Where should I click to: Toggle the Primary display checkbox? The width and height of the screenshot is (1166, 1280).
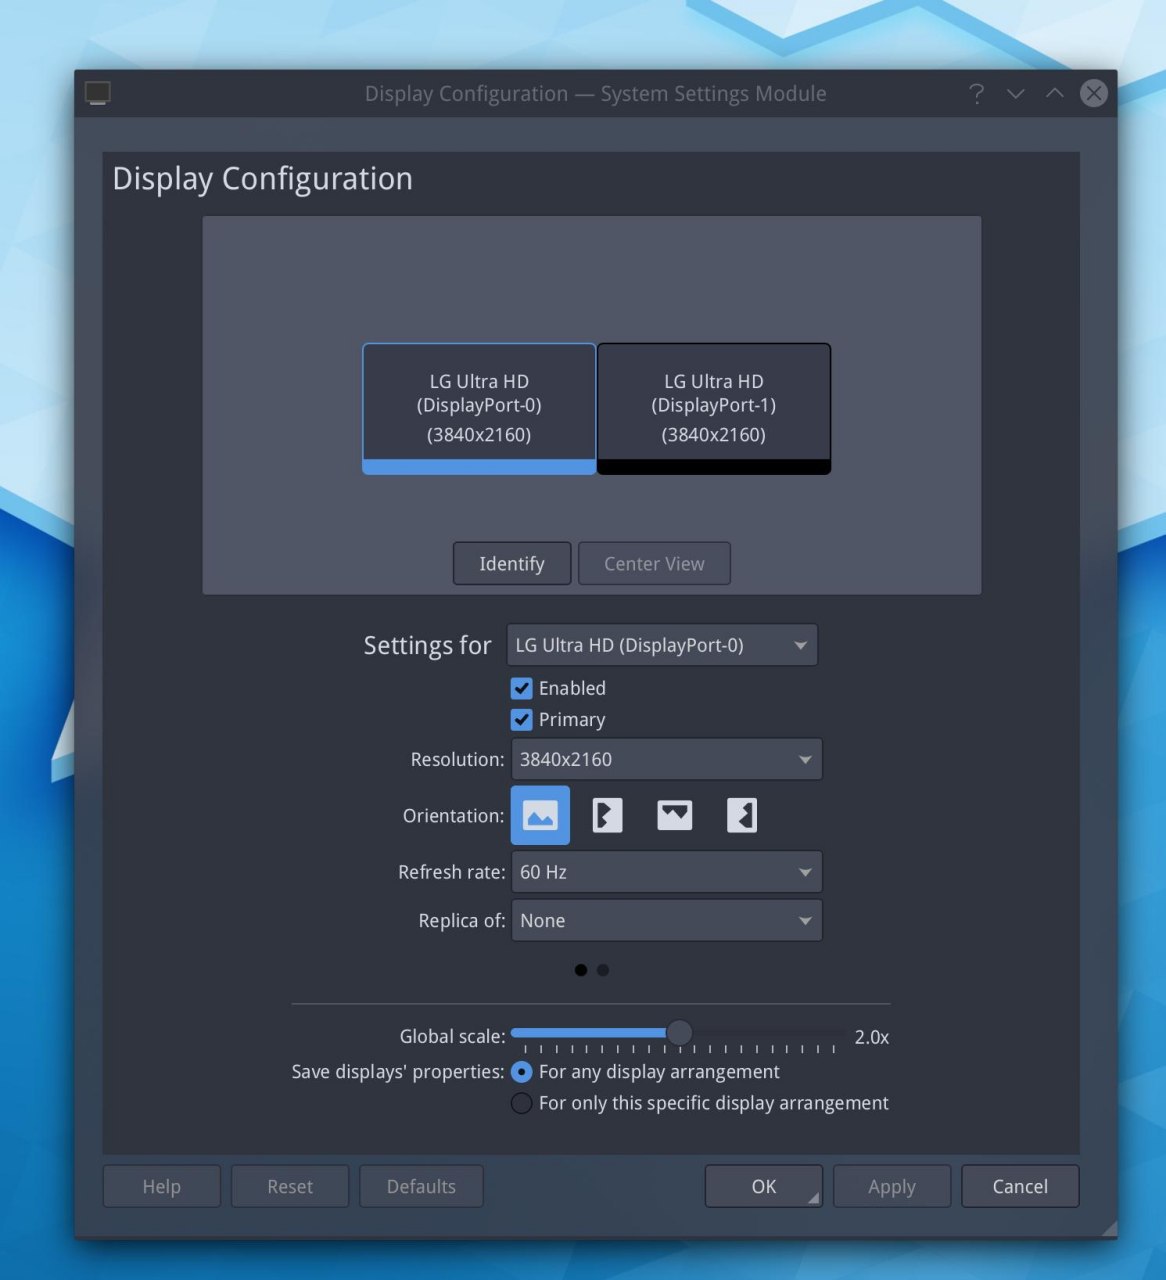coord(521,720)
